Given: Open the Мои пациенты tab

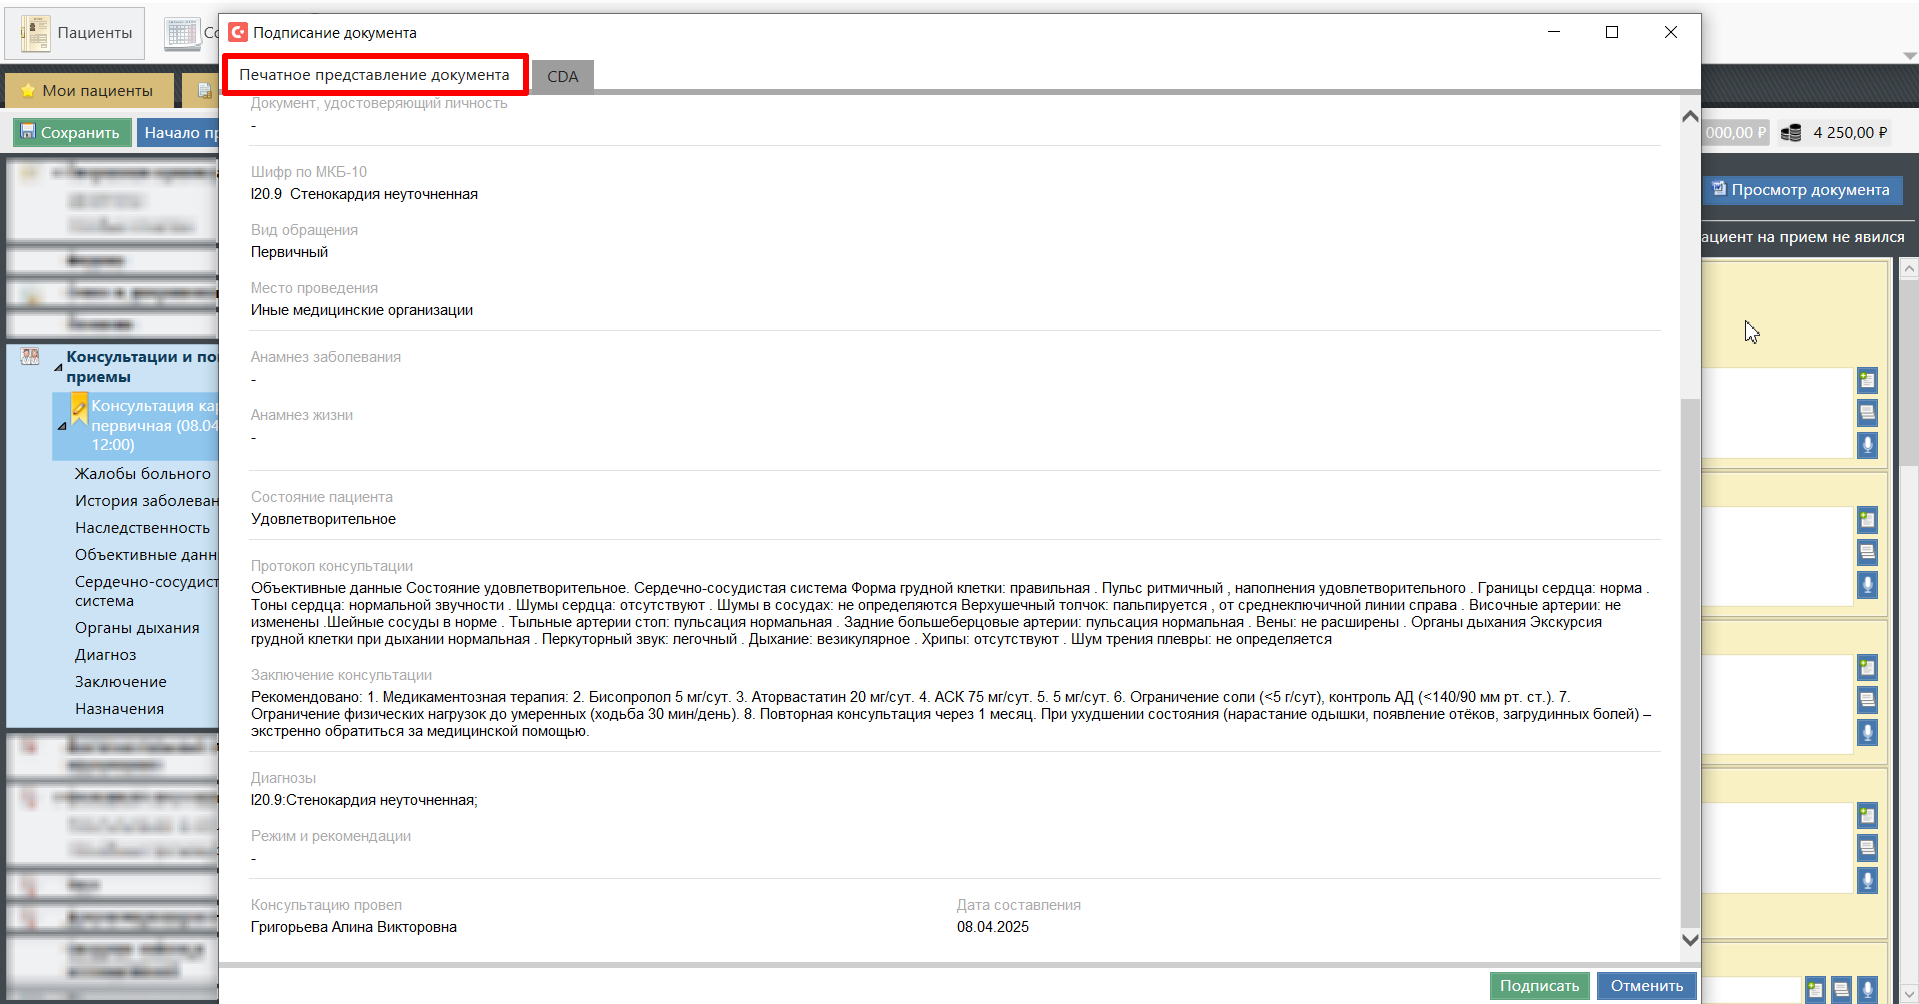Looking at the screenshot, I should (x=88, y=91).
